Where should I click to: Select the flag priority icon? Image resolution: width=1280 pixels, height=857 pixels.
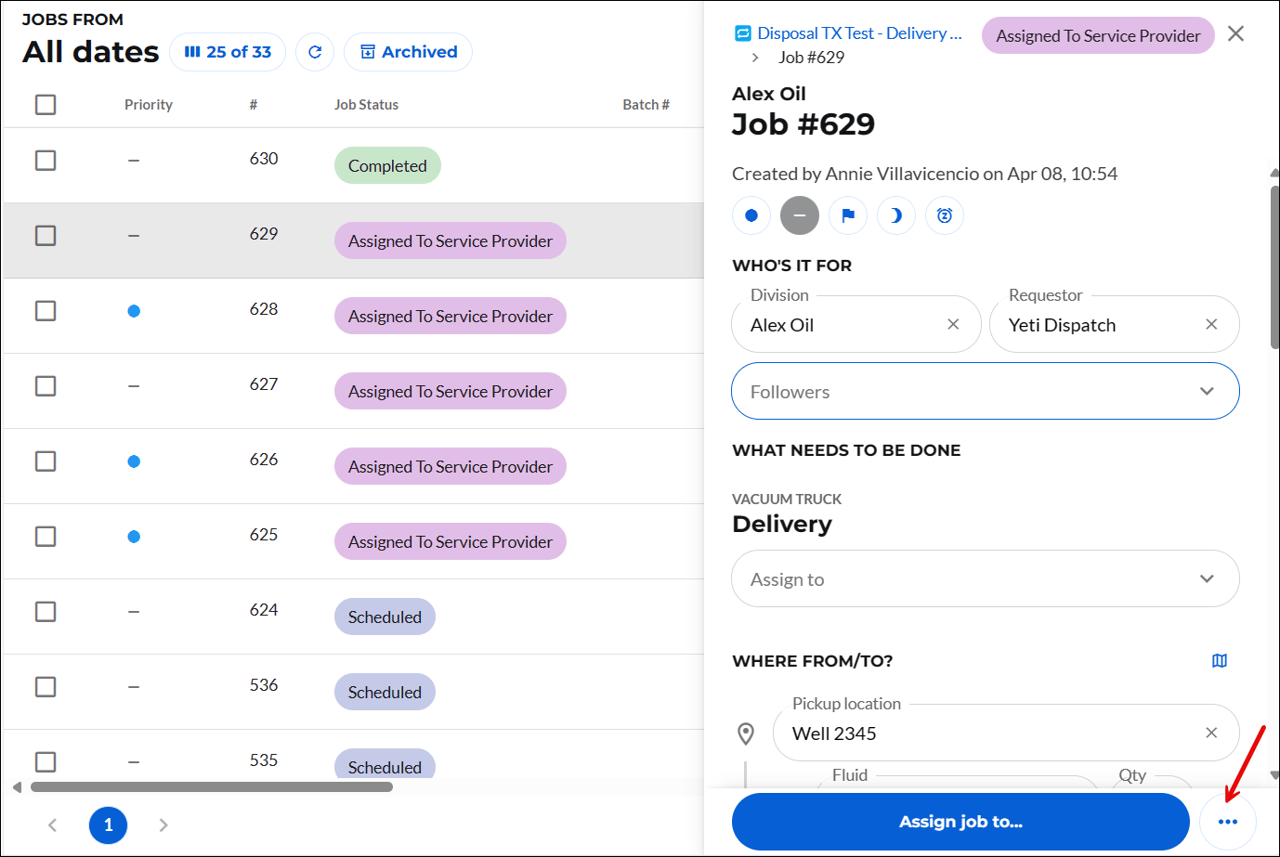click(x=848, y=215)
